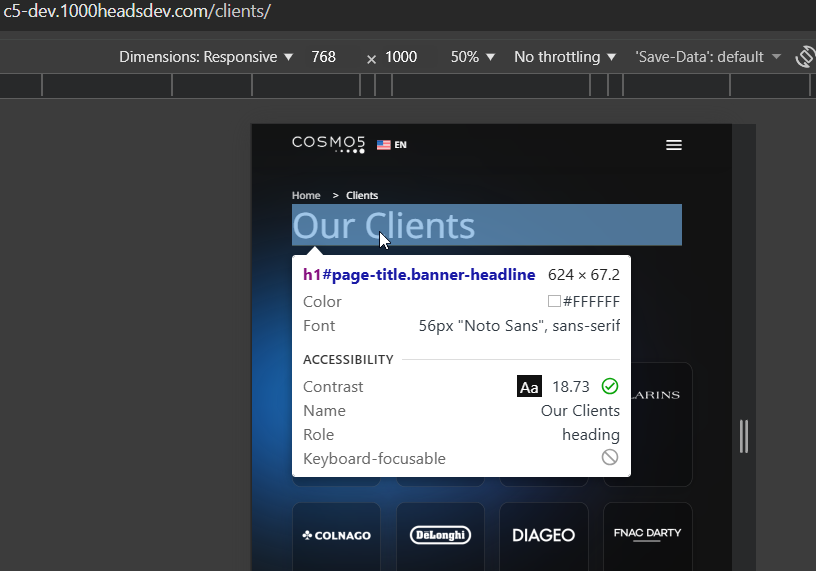Click the 624 × 67.2 size text
The height and width of the screenshot is (571, 816).
click(584, 274)
